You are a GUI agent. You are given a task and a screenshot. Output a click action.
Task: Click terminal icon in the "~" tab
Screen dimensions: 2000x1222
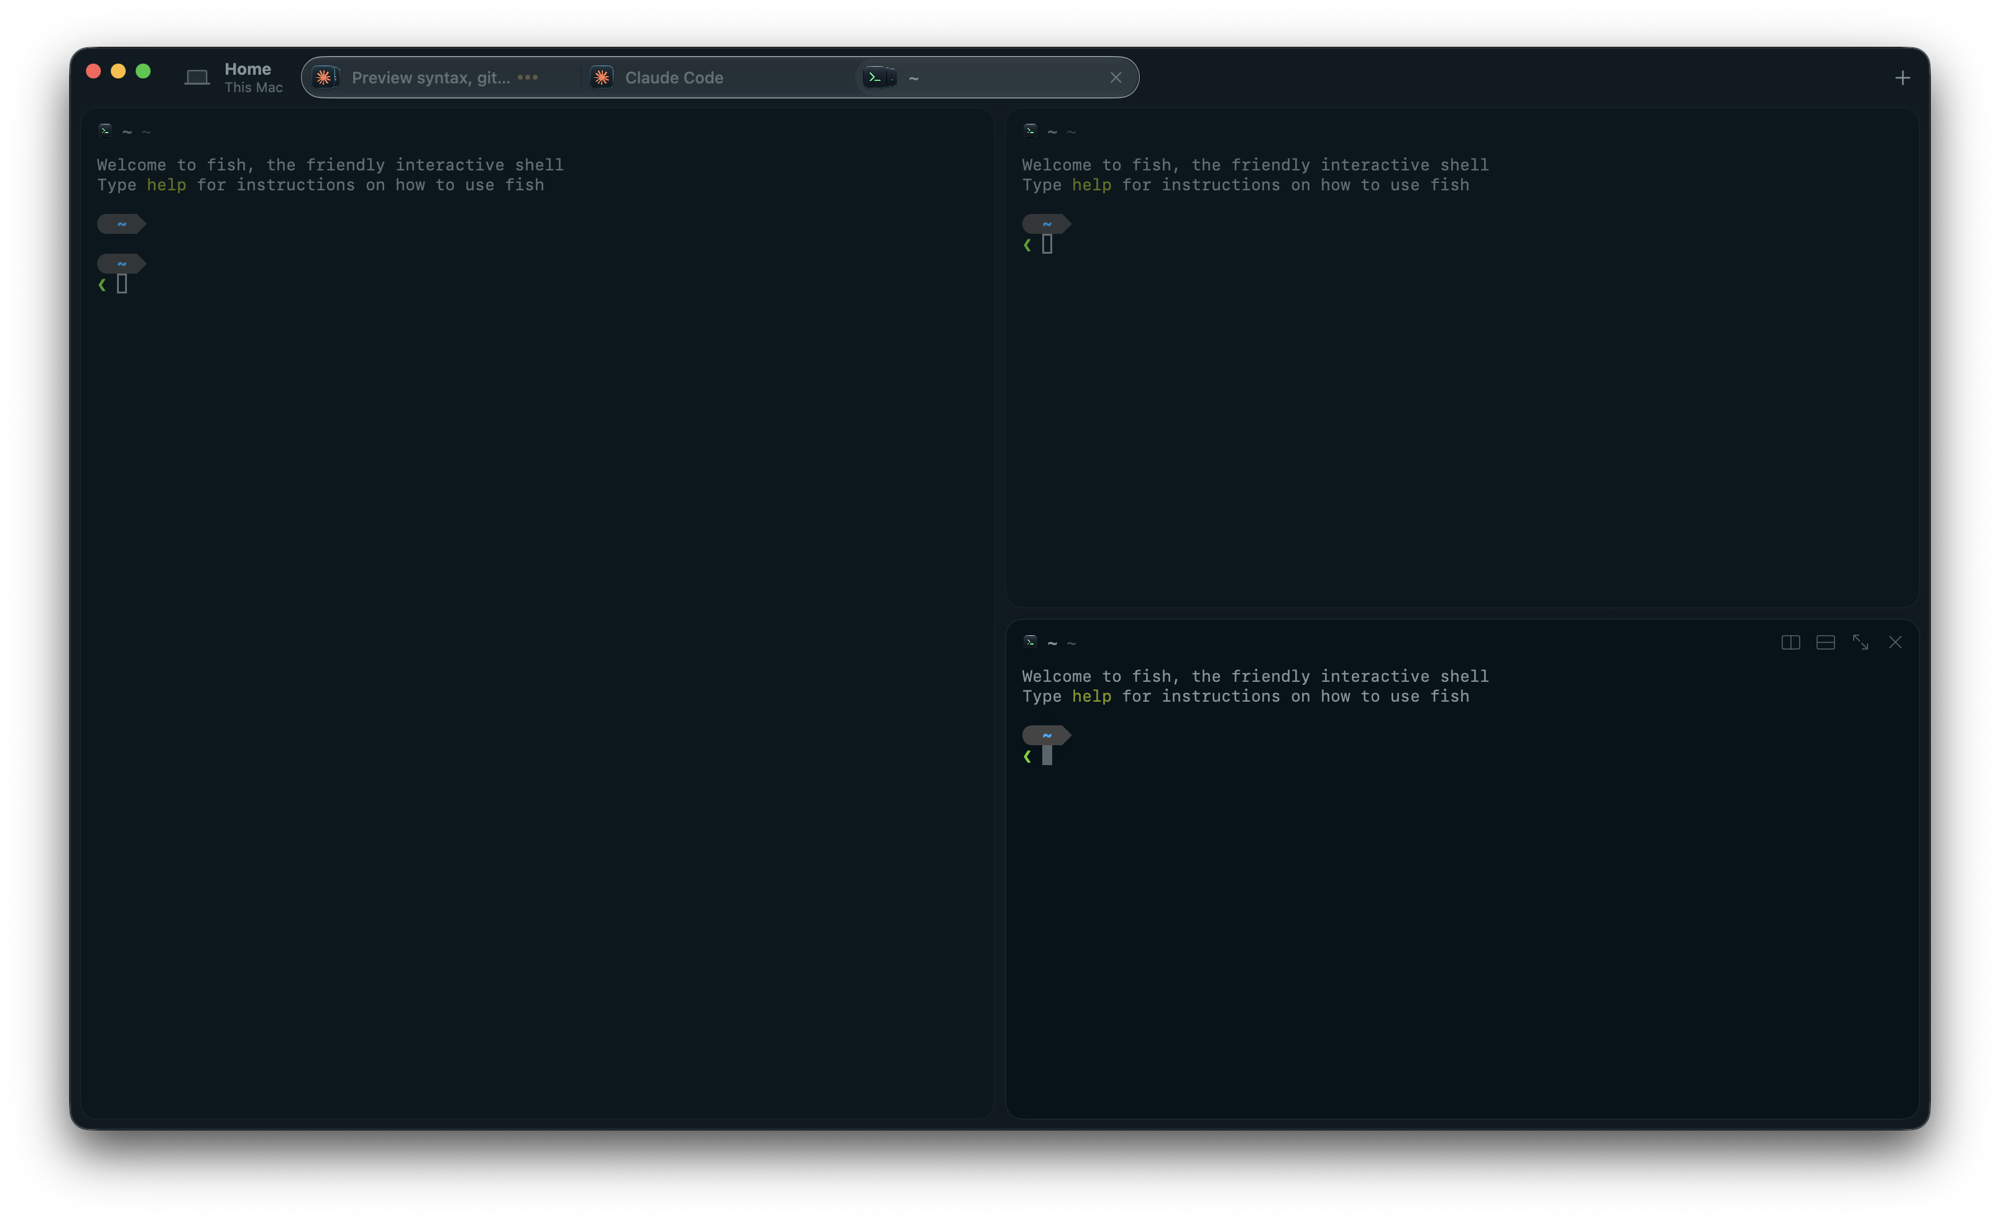tap(878, 78)
